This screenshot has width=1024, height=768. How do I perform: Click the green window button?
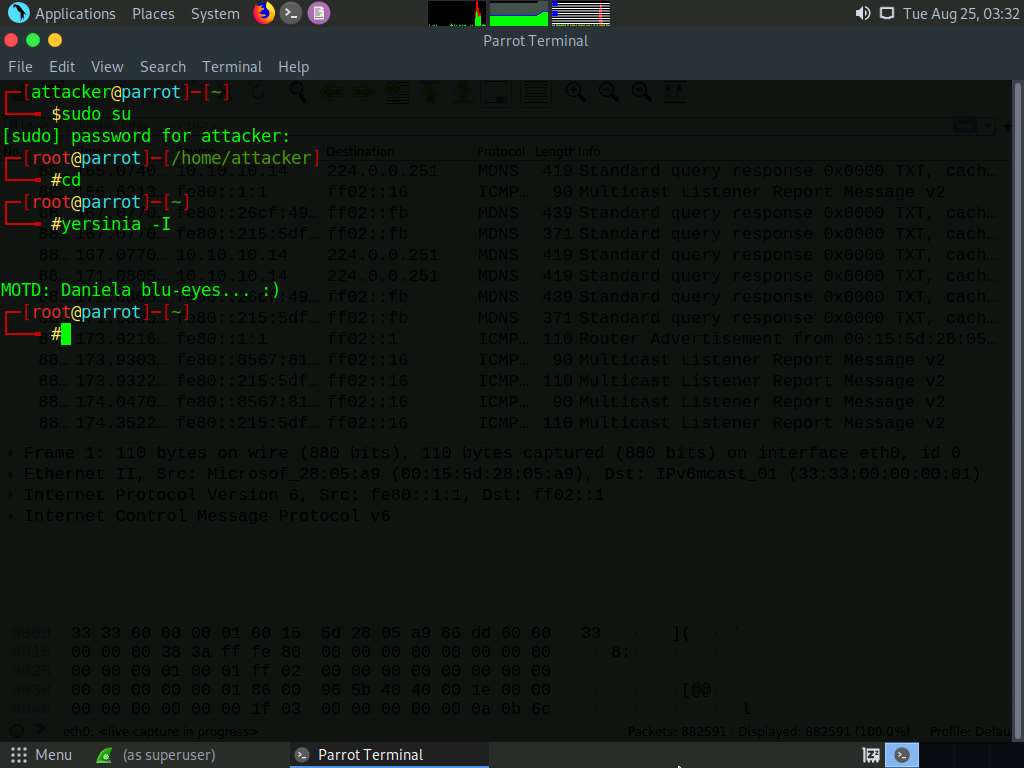point(33,40)
